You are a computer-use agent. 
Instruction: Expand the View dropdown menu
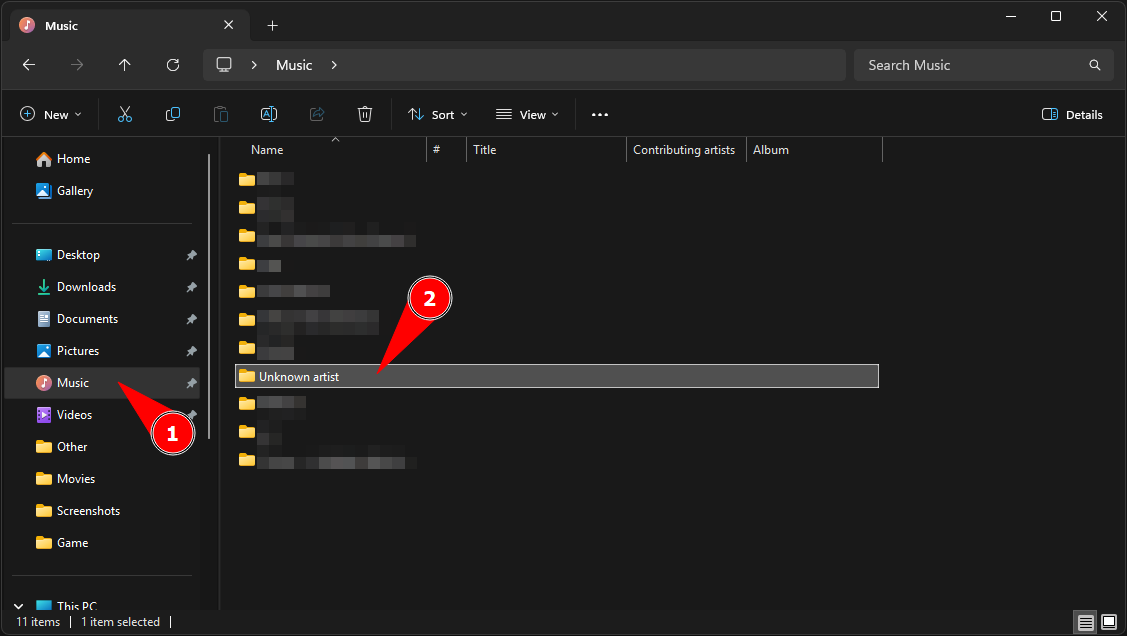pyautogui.click(x=527, y=115)
